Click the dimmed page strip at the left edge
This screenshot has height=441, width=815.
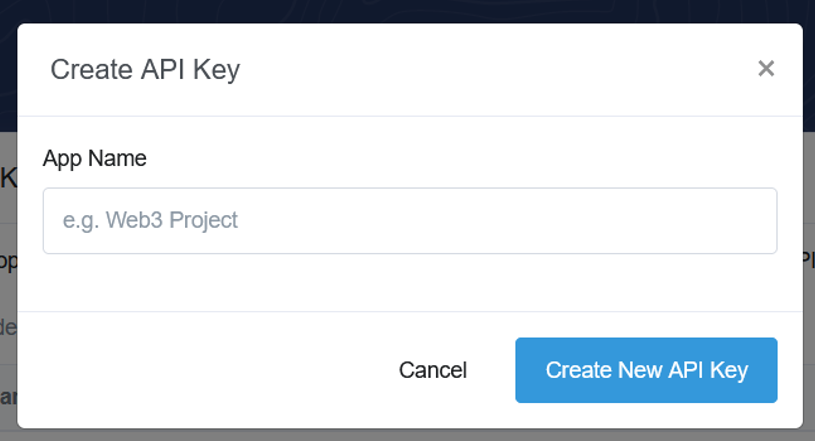tap(8, 281)
